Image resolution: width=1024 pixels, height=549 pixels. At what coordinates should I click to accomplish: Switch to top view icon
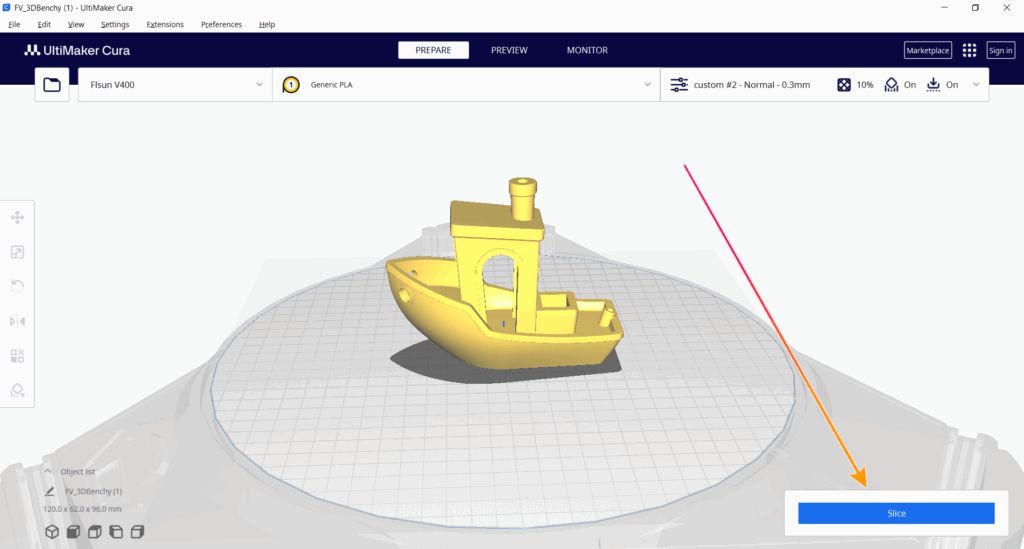[x=95, y=532]
